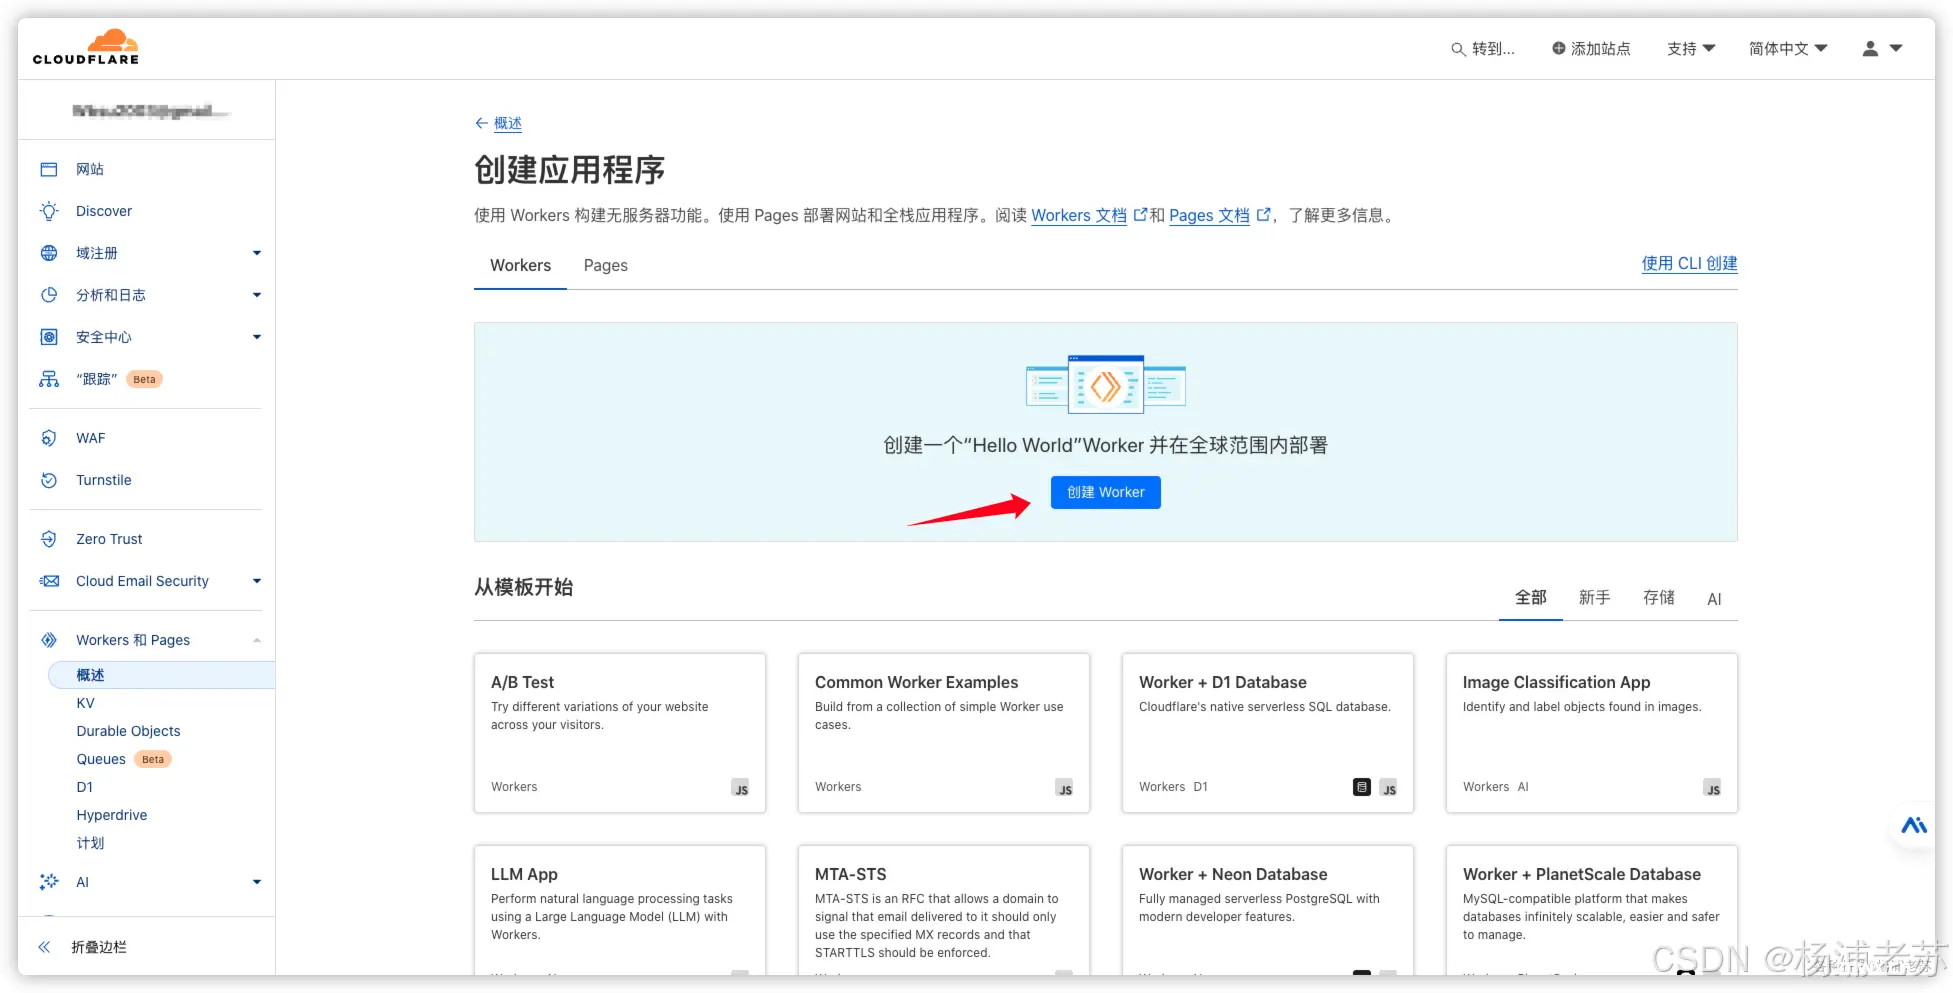This screenshot has height=993, width=1953.
Task: Open the A/B Test template card
Action: pos(620,733)
